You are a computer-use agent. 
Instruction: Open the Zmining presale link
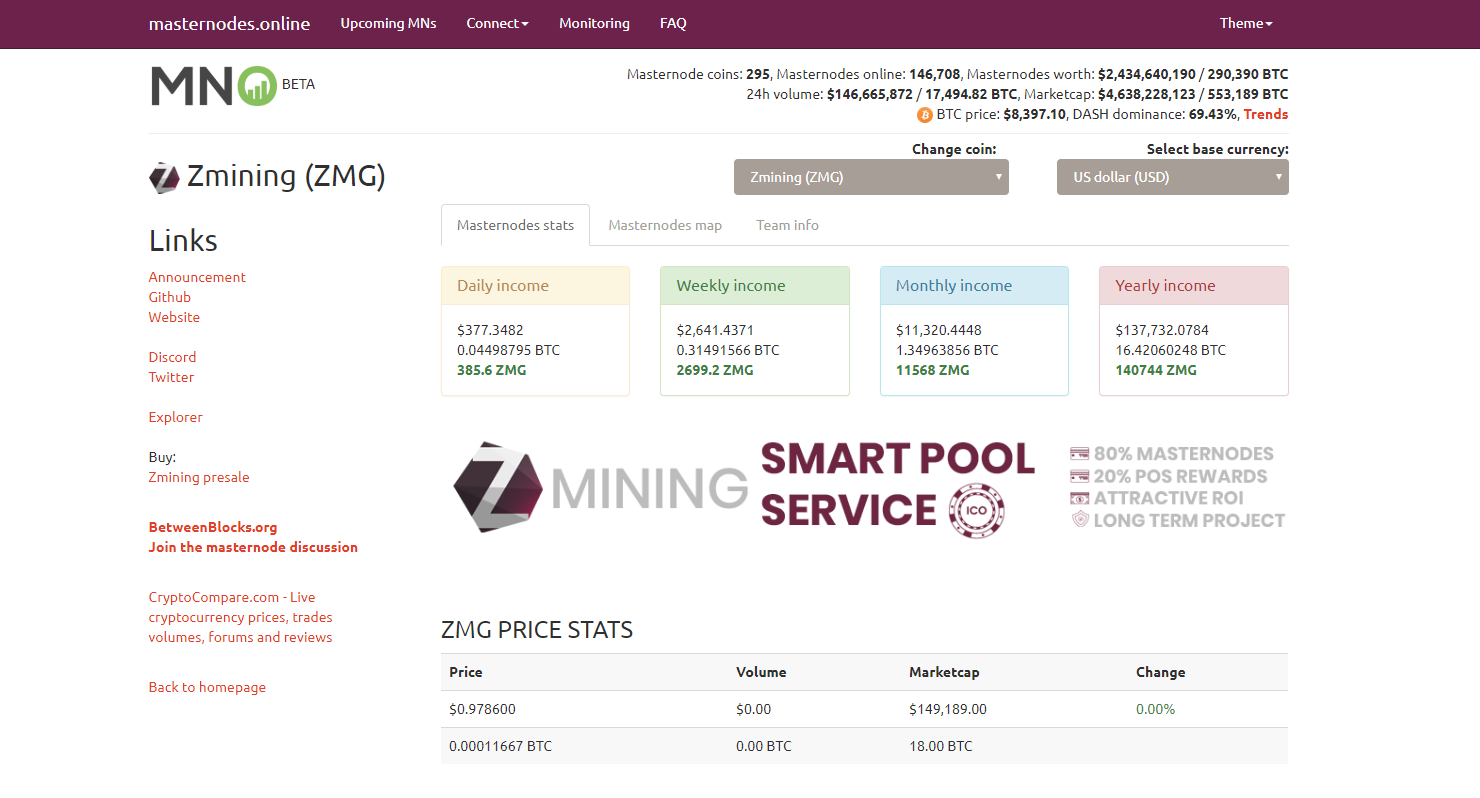pos(199,477)
